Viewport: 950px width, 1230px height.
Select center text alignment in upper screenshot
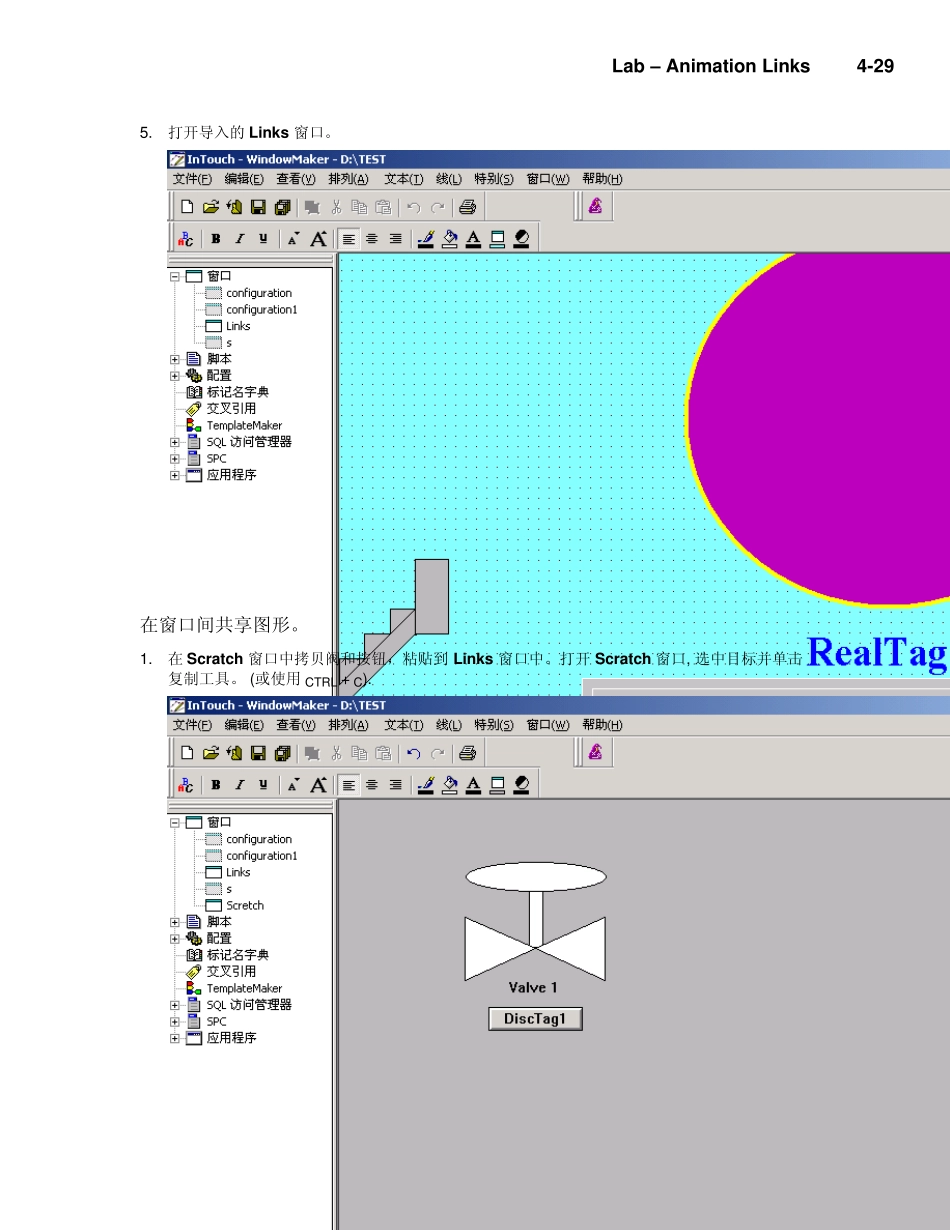(x=371, y=238)
